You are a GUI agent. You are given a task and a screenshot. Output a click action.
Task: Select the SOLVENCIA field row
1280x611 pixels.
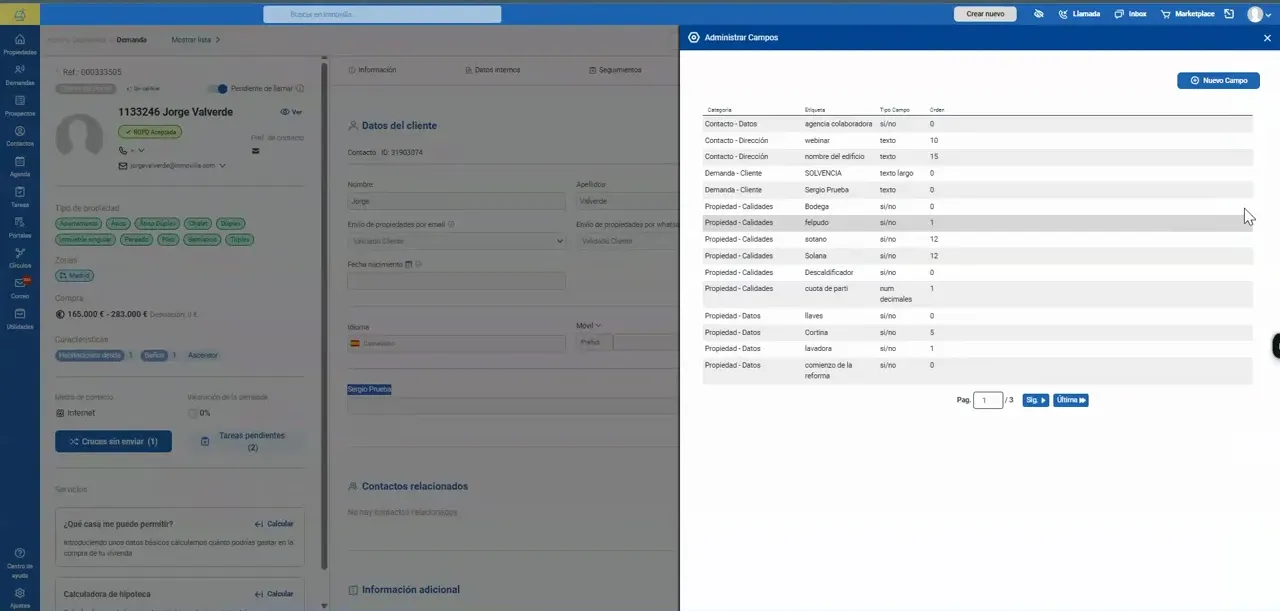977,173
